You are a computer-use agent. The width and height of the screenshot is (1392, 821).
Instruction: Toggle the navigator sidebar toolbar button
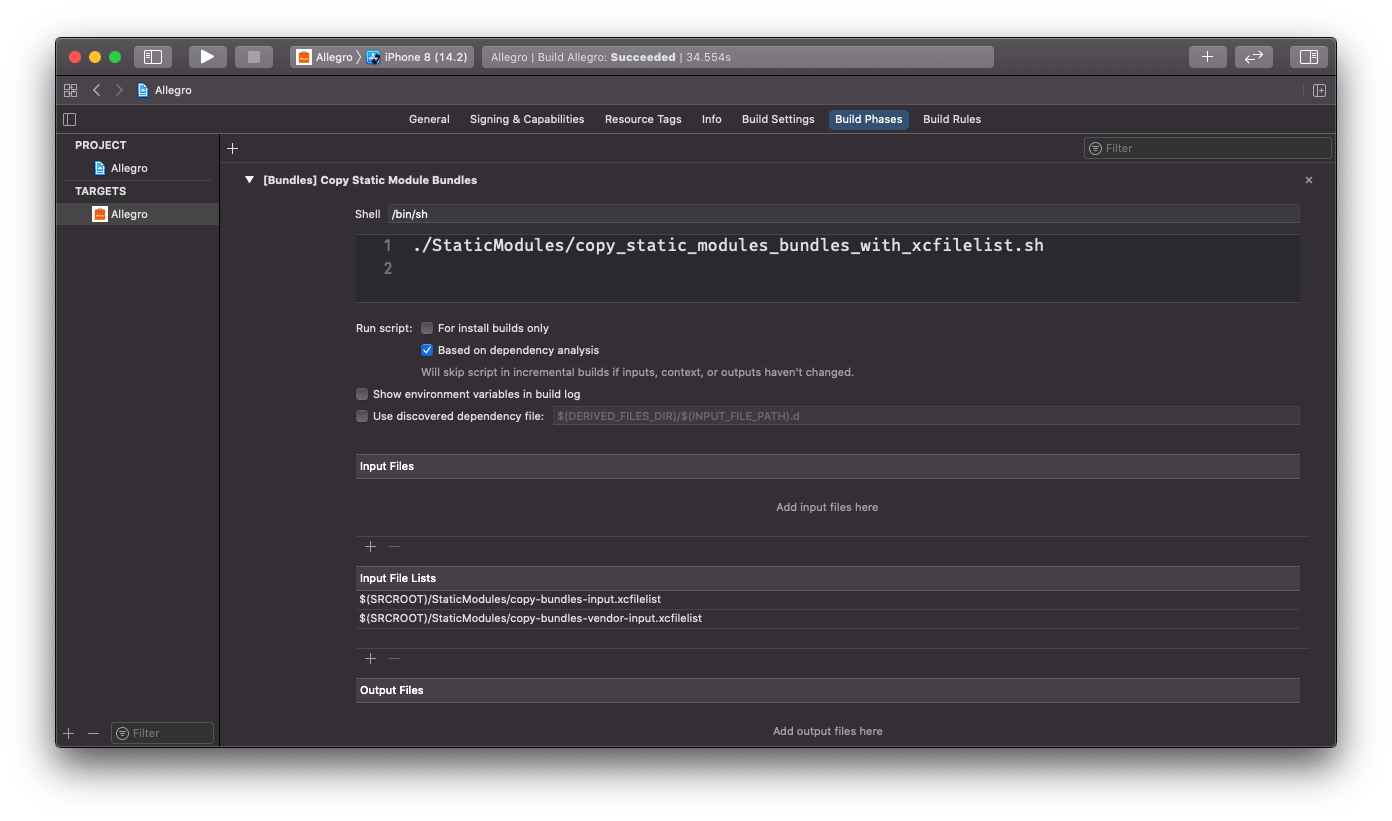[153, 57]
